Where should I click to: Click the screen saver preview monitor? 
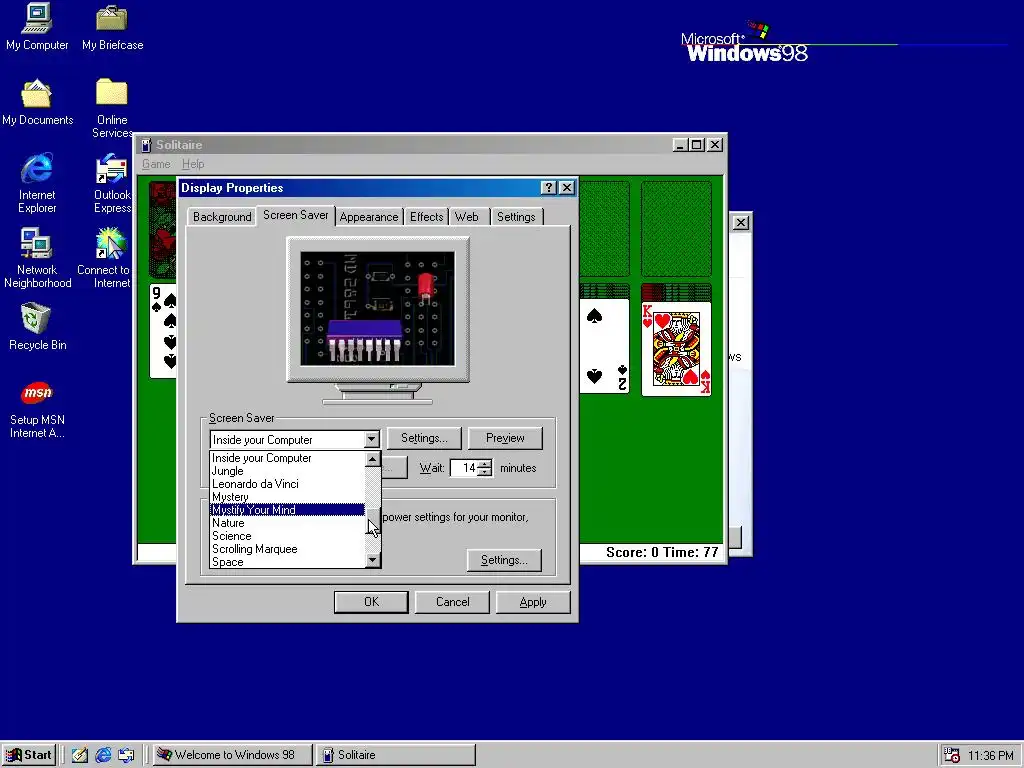coord(377,309)
